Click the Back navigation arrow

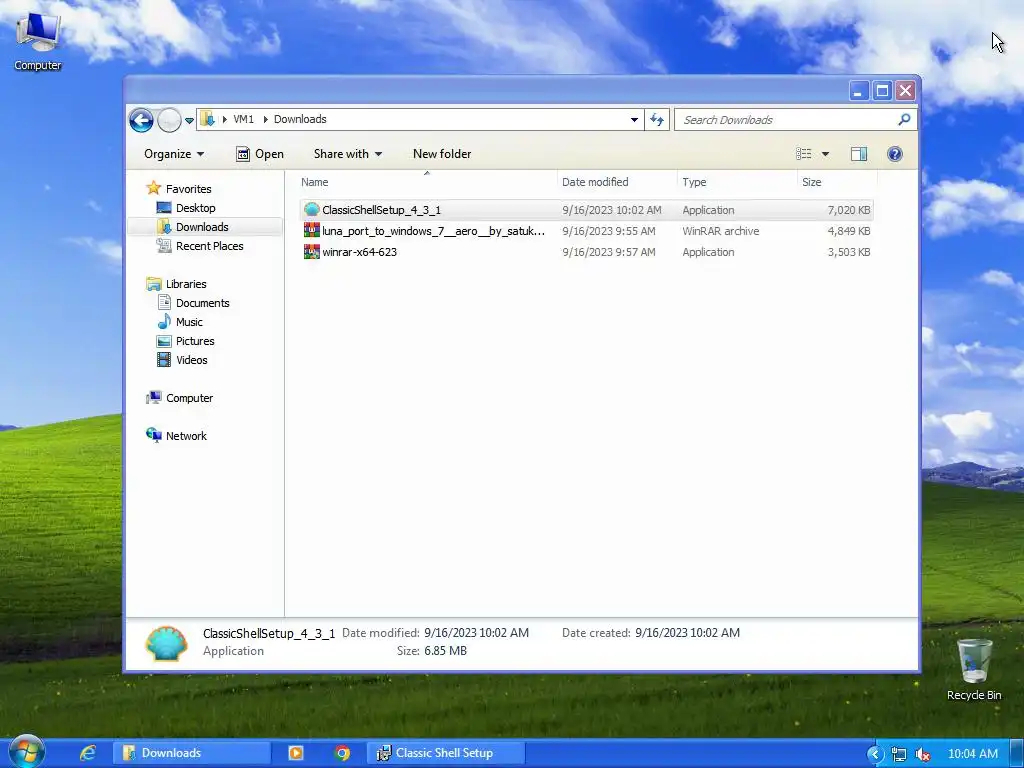point(141,120)
